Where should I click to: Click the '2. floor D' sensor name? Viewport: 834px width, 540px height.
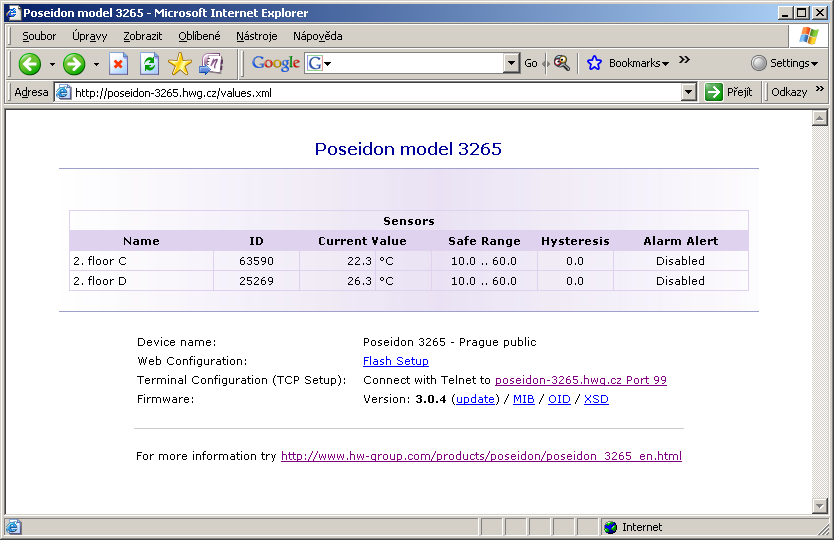(x=100, y=281)
